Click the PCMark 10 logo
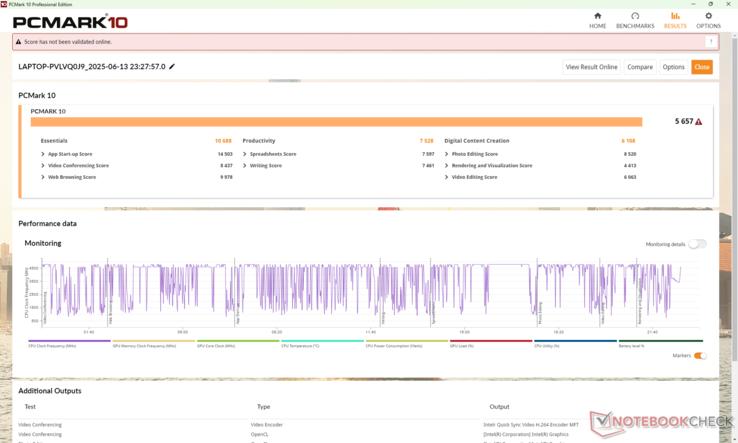Image resolution: width=738 pixels, height=443 pixels. point(70,22)
